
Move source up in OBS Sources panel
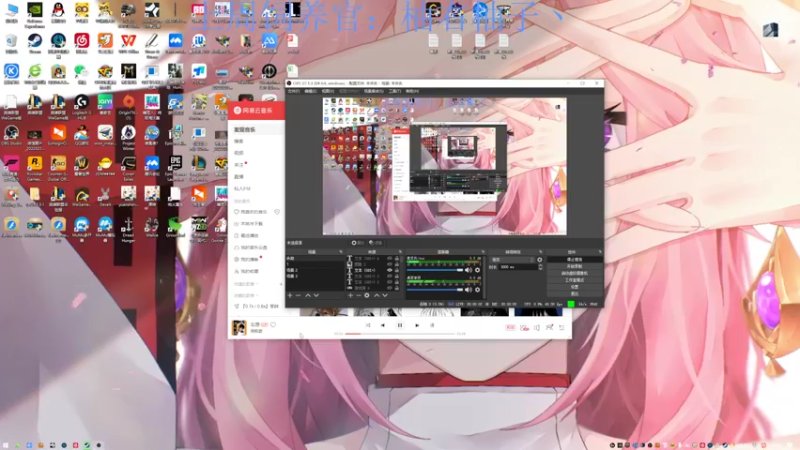point(377,295)
